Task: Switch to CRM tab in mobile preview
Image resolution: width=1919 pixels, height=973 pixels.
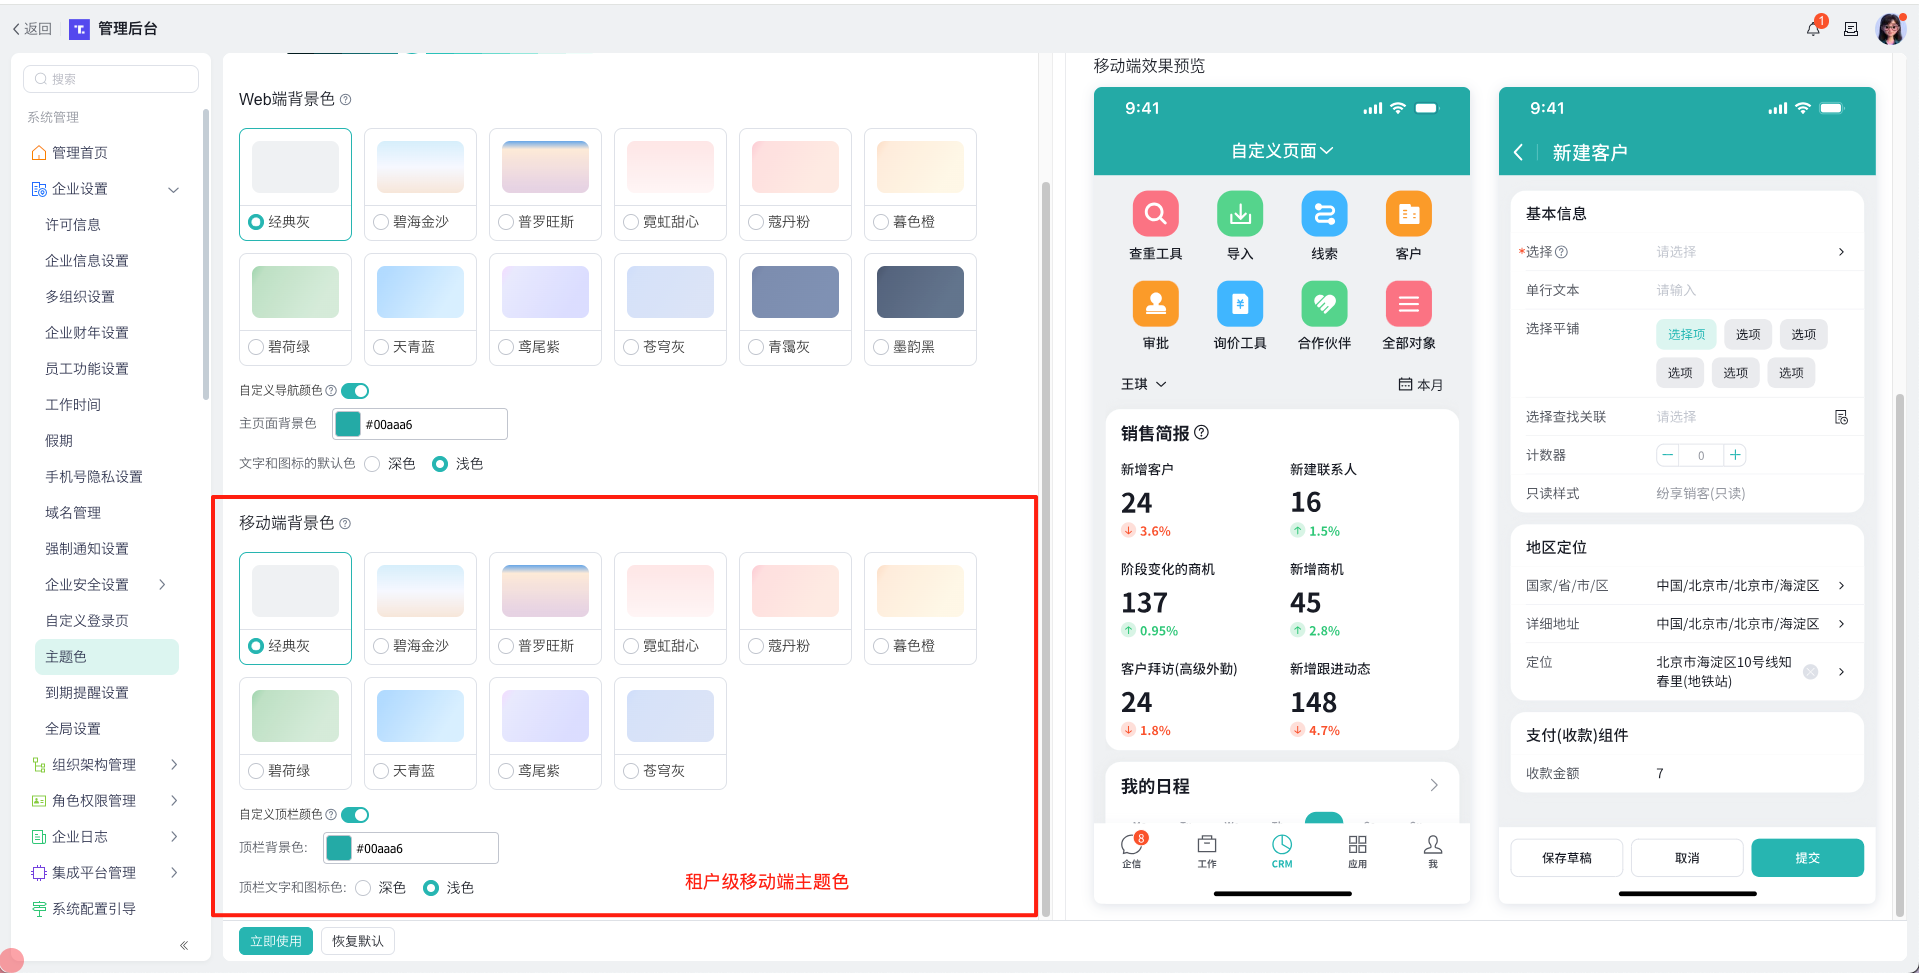Action: click(x=1281, y=850)
